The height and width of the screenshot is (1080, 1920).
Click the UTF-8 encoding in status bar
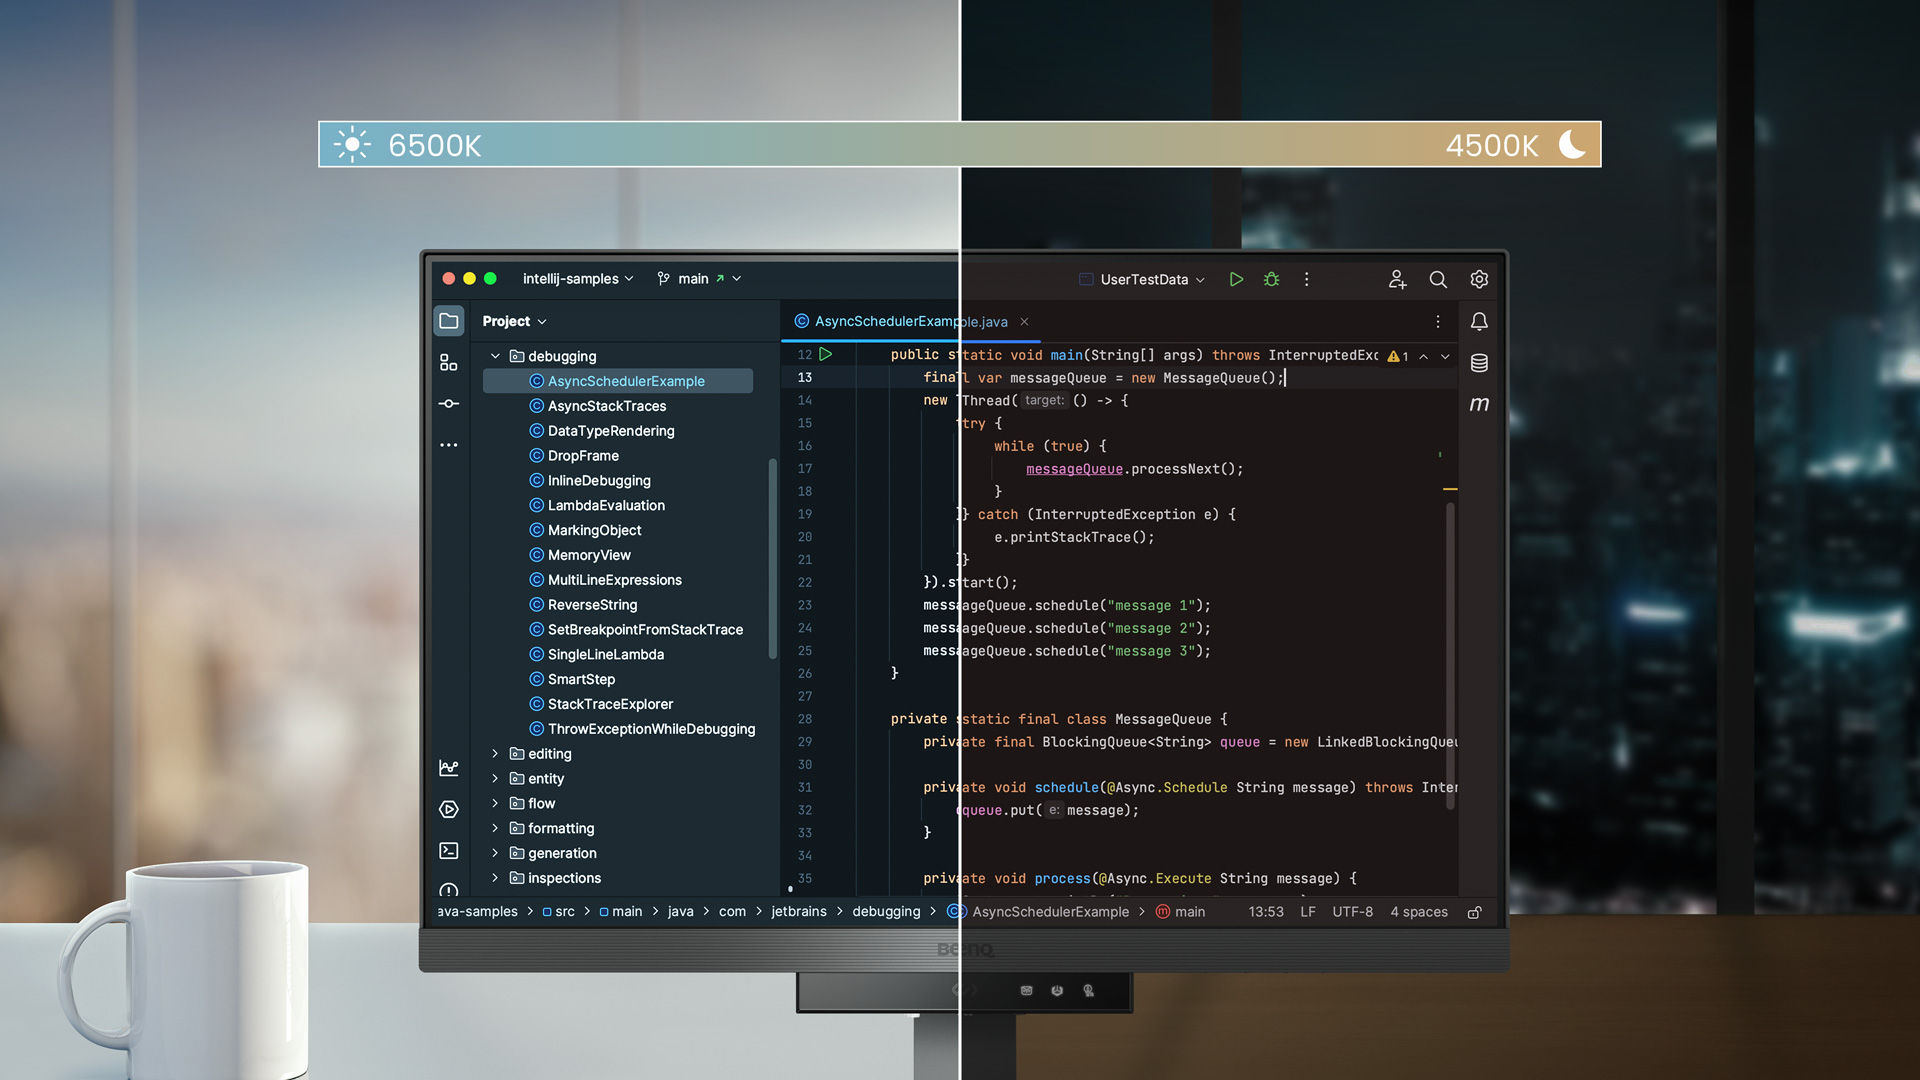click(1352, 912)
